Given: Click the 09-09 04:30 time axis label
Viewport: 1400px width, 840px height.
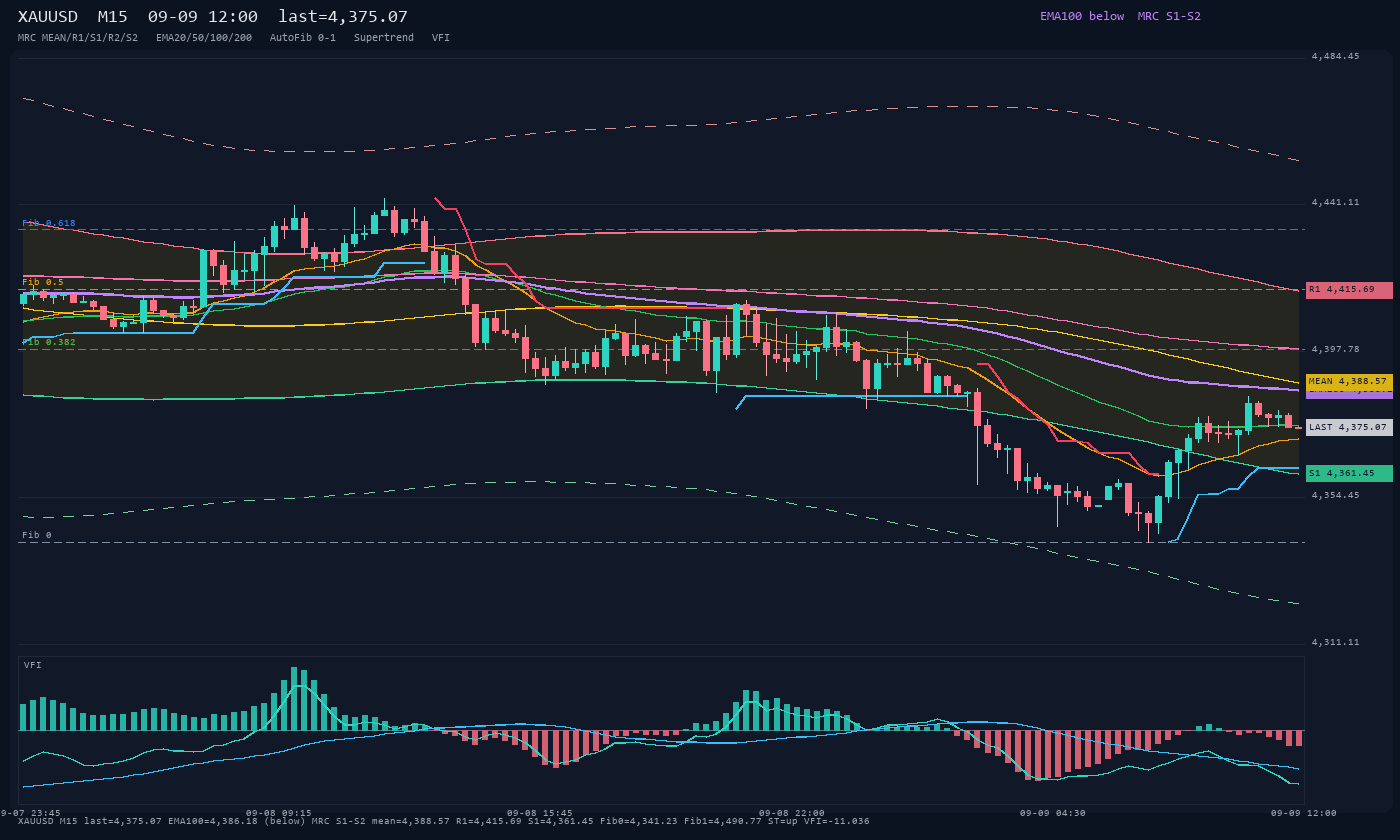Looking at the screenshot, I should point(1053,813).
